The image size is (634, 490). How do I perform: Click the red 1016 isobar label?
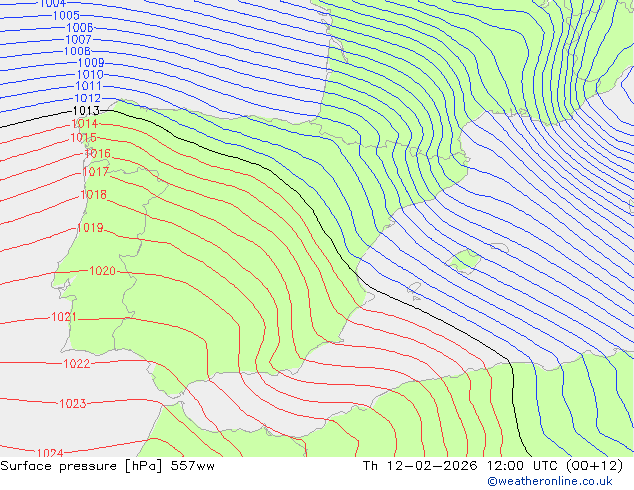[x=97, y=154]
